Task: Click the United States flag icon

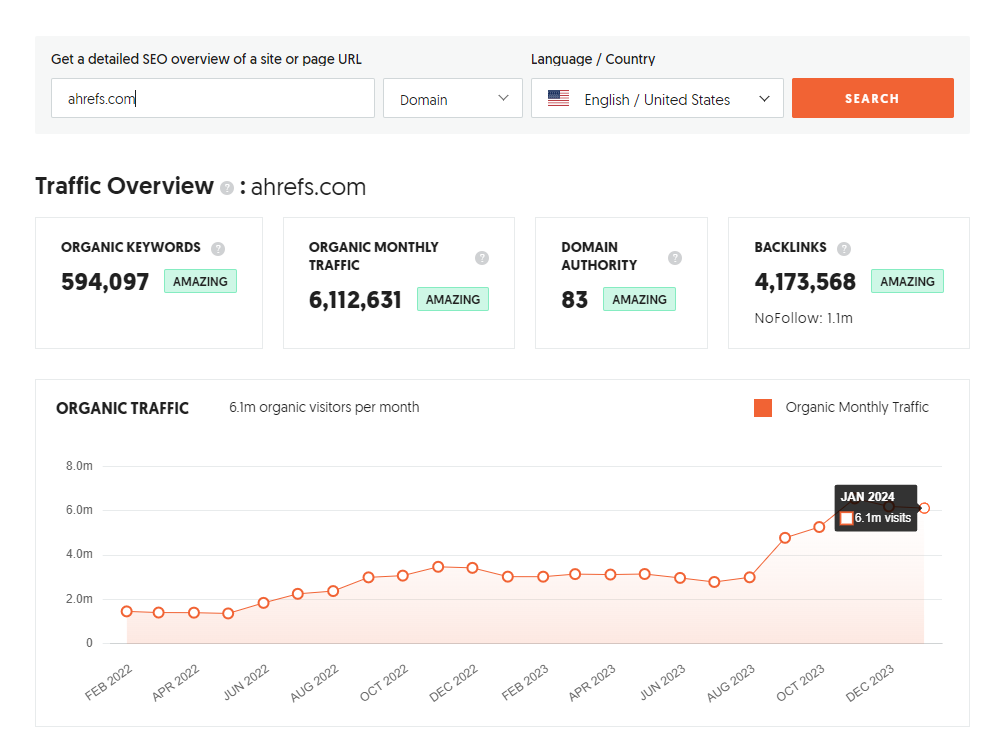Action: pyautogui.click(x=558, y=98)
